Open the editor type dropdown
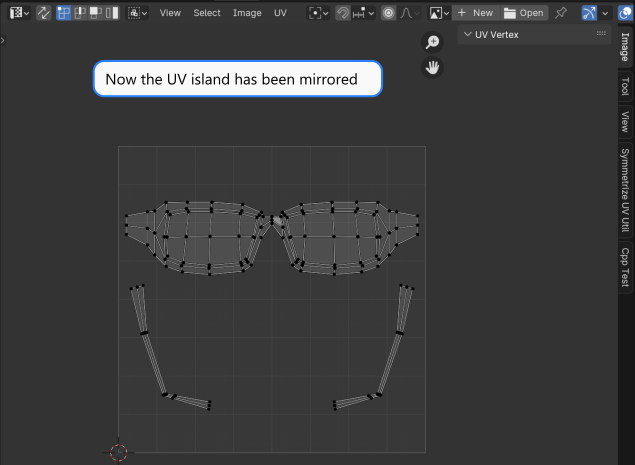The image size is (635, 465). 19,13
